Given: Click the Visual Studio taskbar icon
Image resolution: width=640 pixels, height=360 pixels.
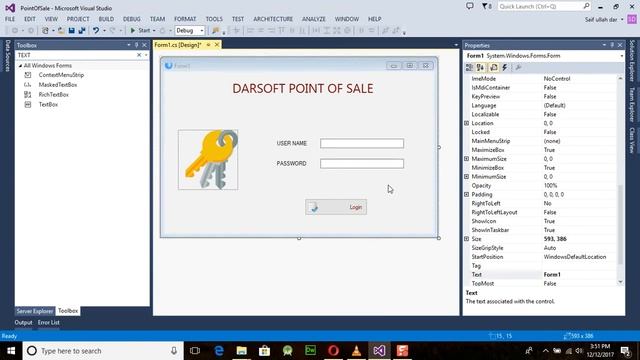Looking at the screenshot, I should point(379,351).
